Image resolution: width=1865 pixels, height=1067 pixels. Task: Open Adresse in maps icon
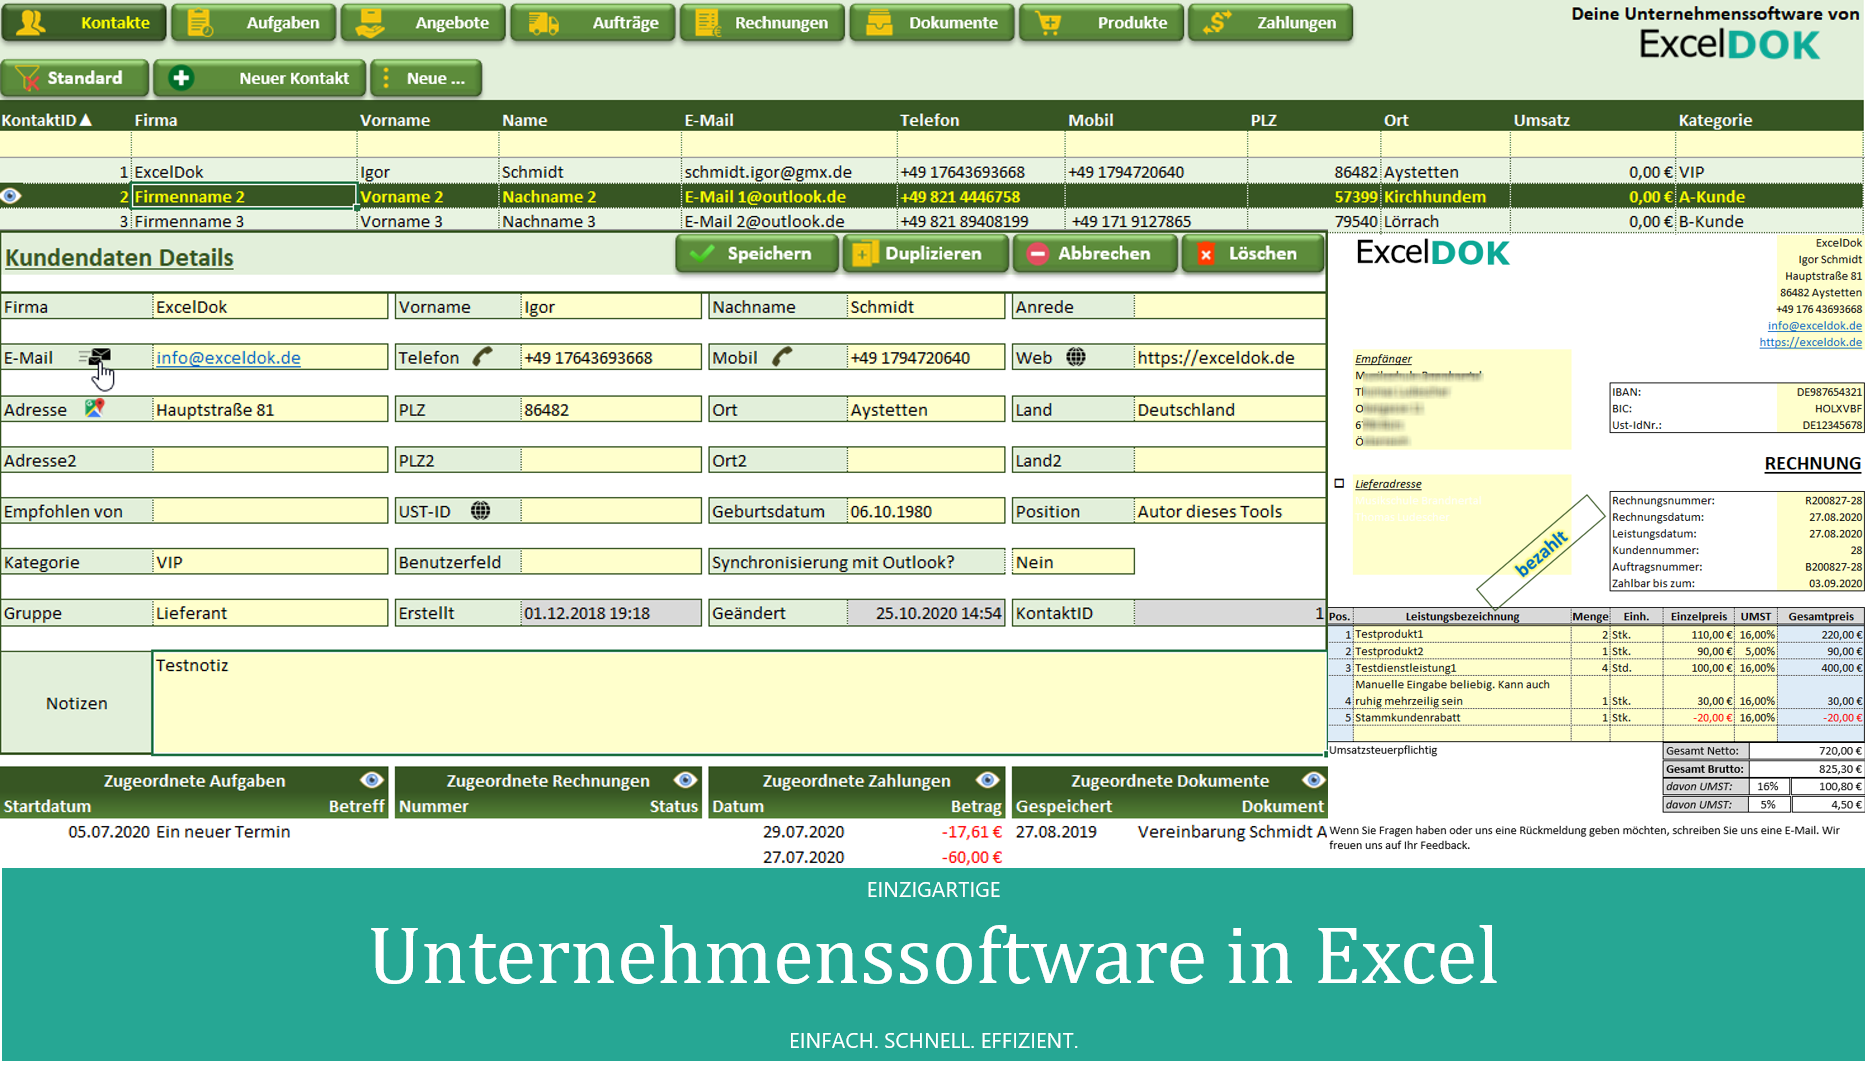click(x=94, y=408)
